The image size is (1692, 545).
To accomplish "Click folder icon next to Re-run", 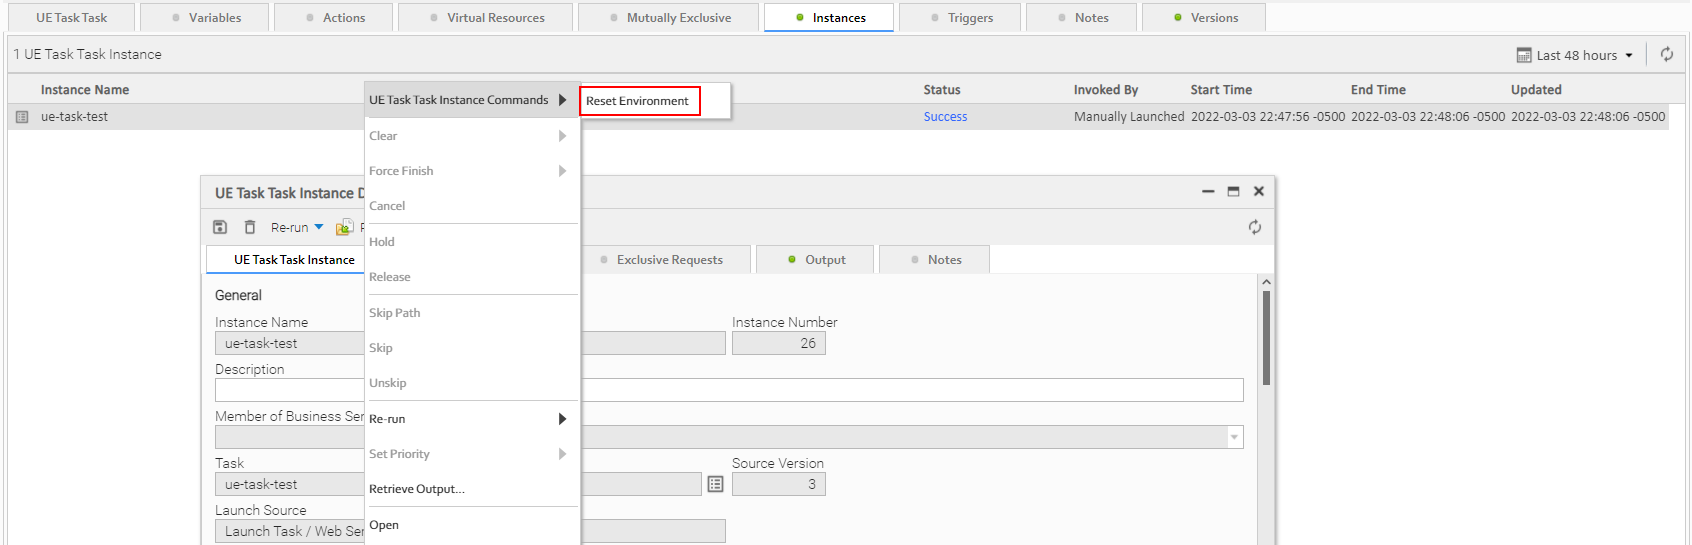I will (x=343, y=228).
